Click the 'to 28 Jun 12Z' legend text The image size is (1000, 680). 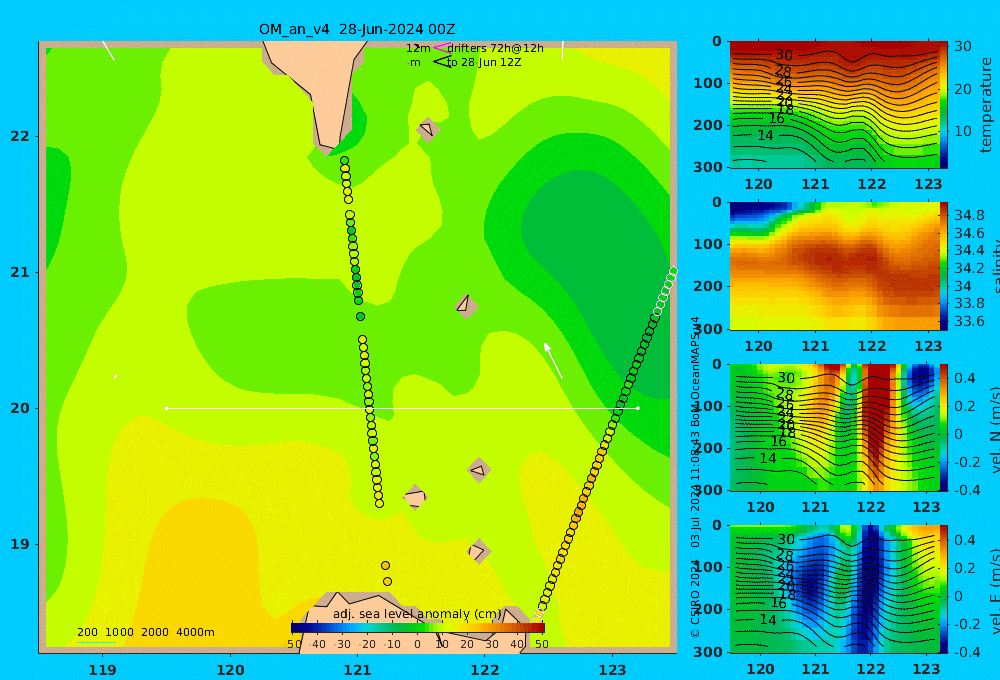click(484, 62)
